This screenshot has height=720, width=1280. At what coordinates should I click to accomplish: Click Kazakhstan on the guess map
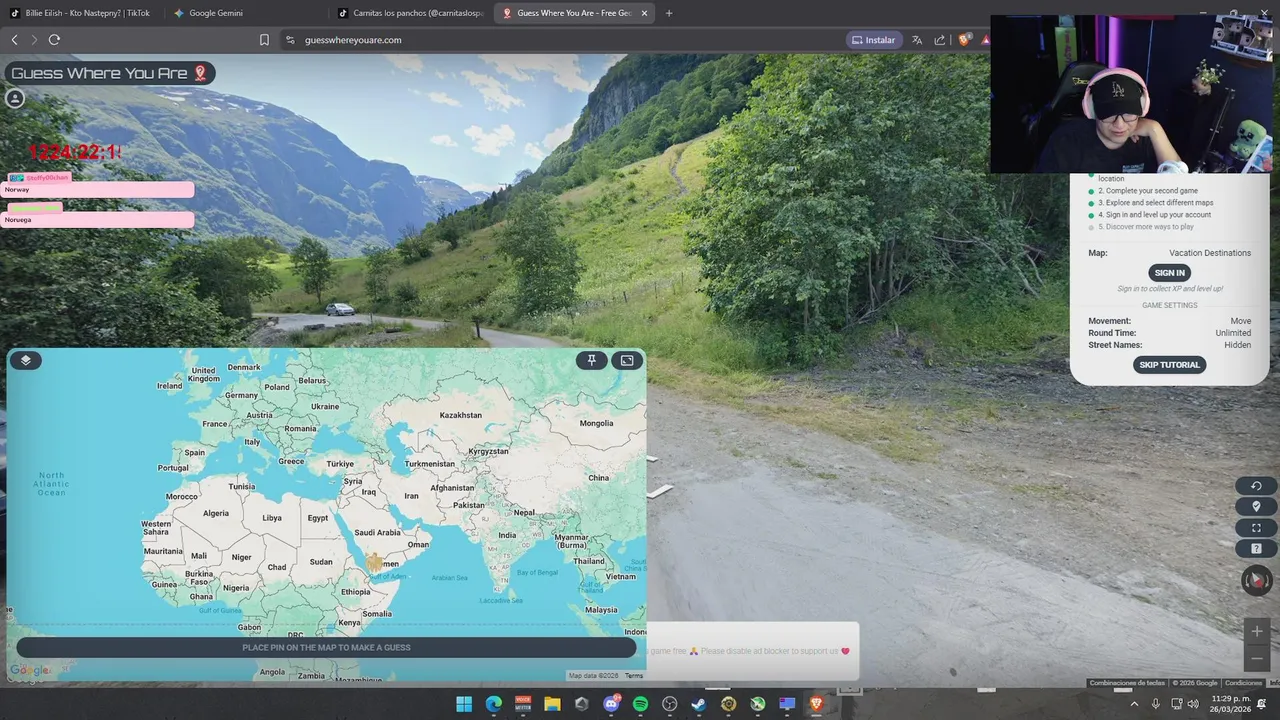(461, 415)
